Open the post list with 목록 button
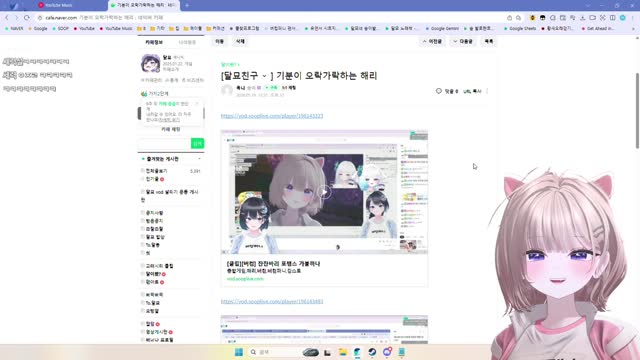This screenshot has height=360, width=640. [x=489, y=41]
